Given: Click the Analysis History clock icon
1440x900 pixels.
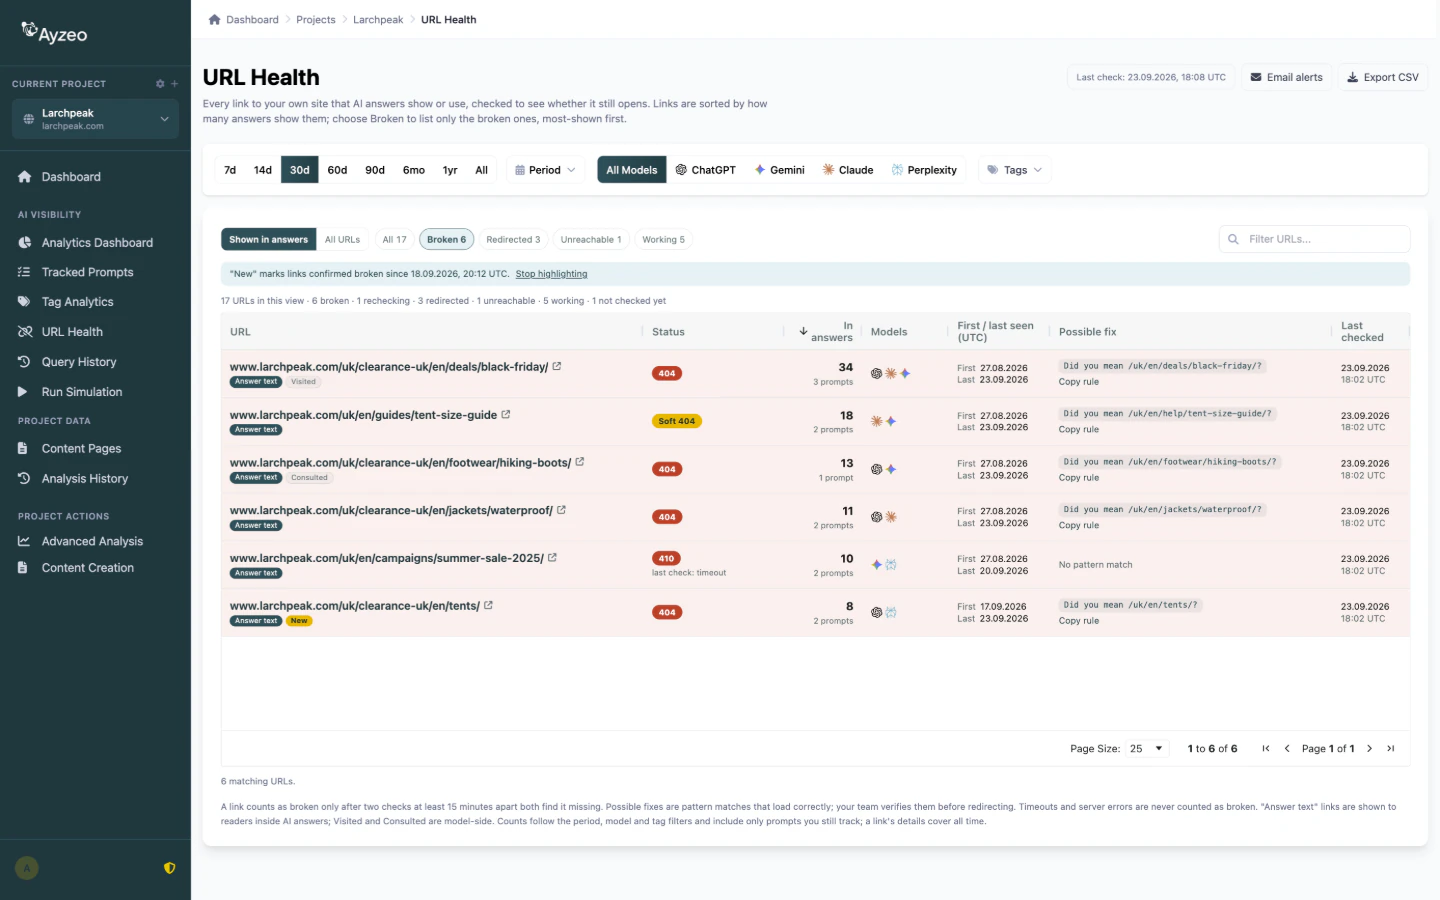Looking at the screenshot, I should (23, 479).
